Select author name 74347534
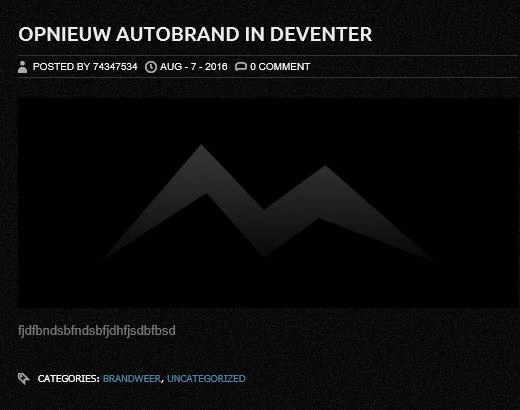The height and width of the screenshot is (410, 520). [x=115, y=67]
